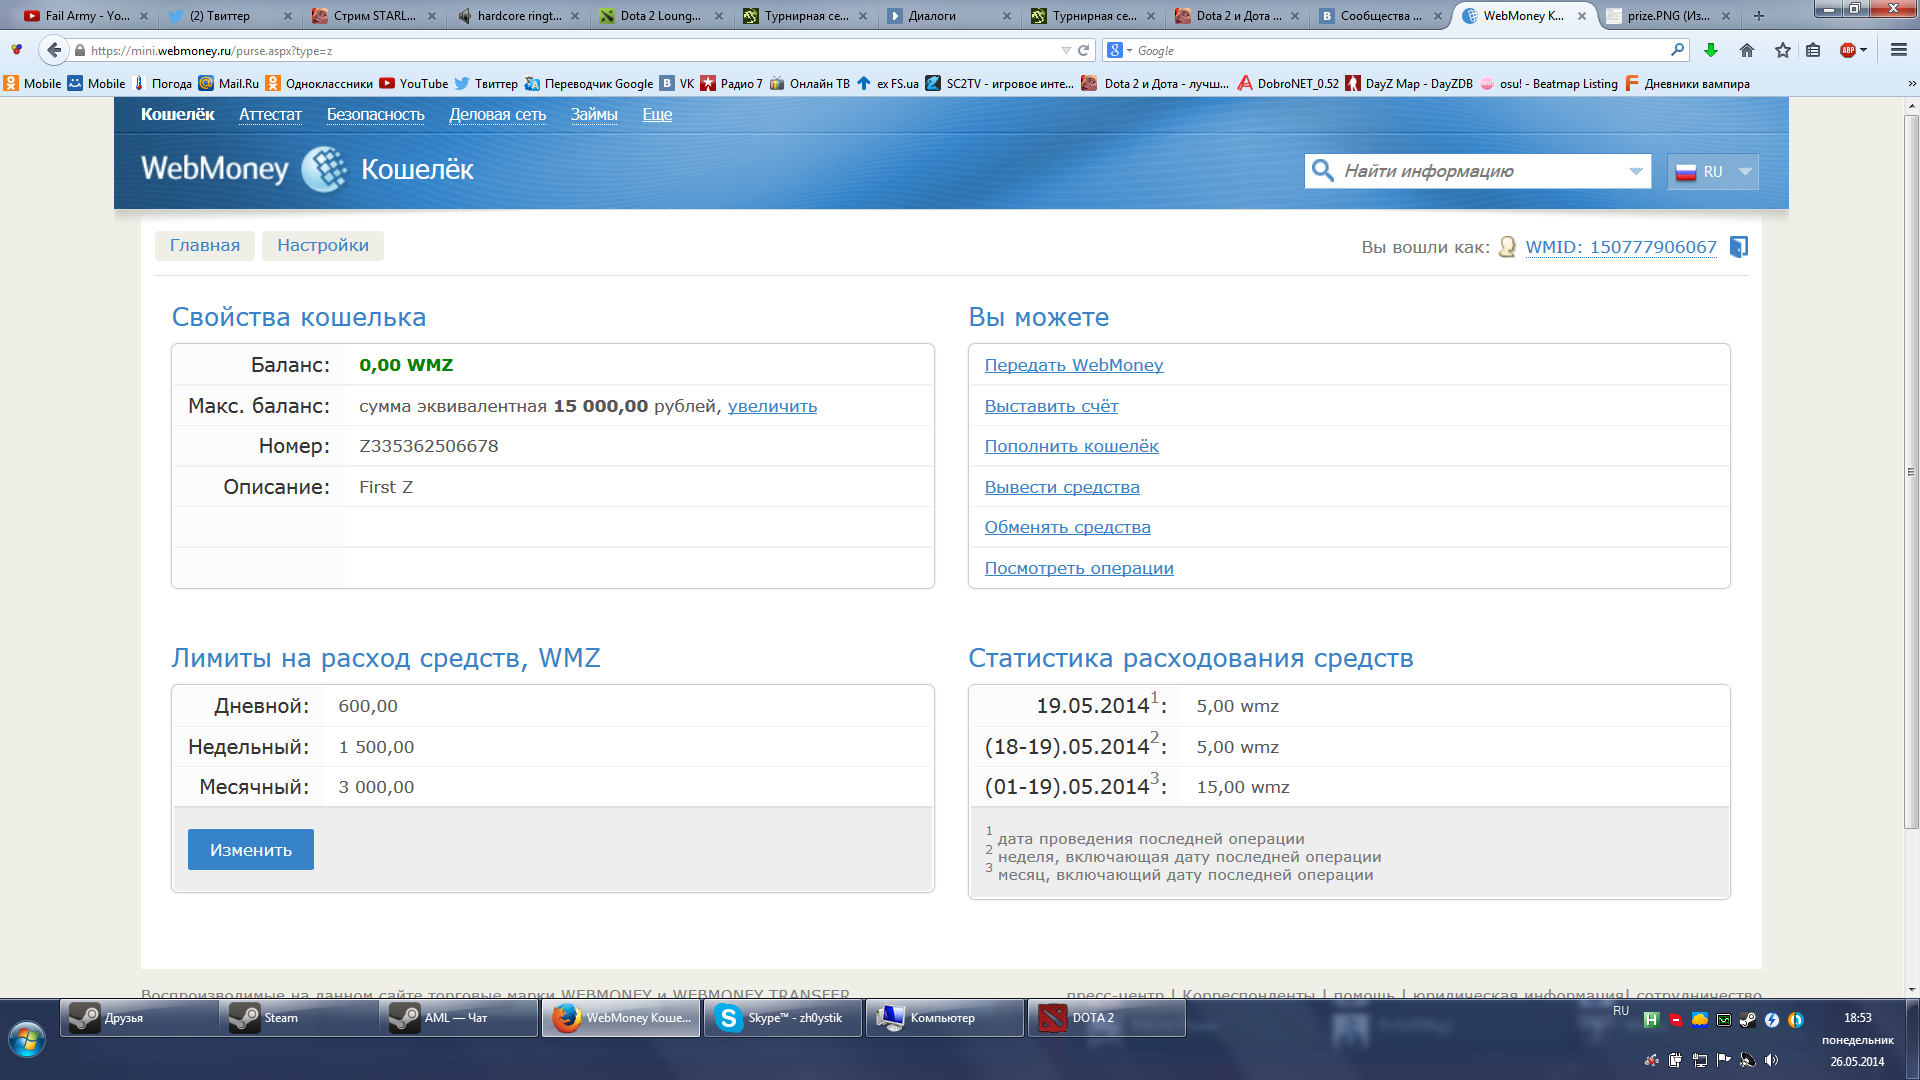This screenshot has width=1920, height=1080.
Task: Open the Аттестат menu item
Action: tap(270, 115)
